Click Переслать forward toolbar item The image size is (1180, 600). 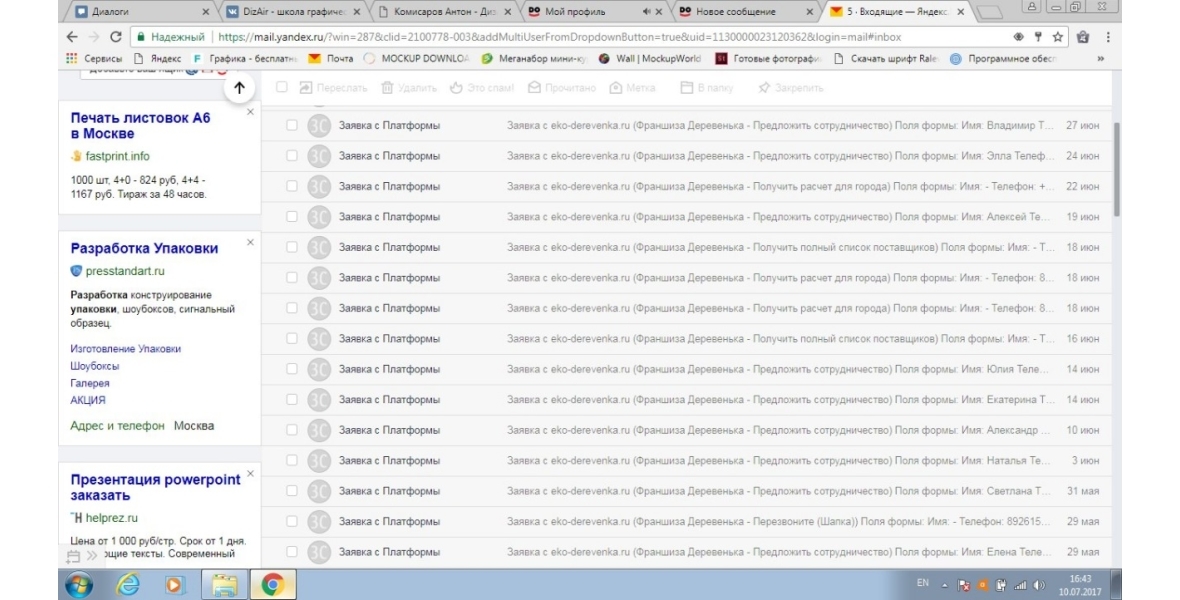[333, 88]
